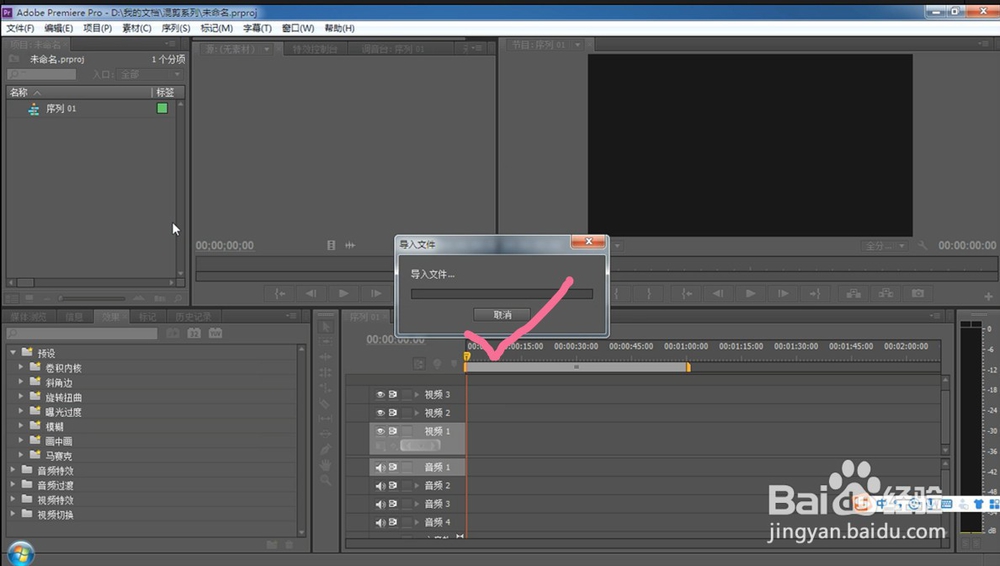
Task: Open the Program monitor button editor plus
Action: tap(988, 296)
